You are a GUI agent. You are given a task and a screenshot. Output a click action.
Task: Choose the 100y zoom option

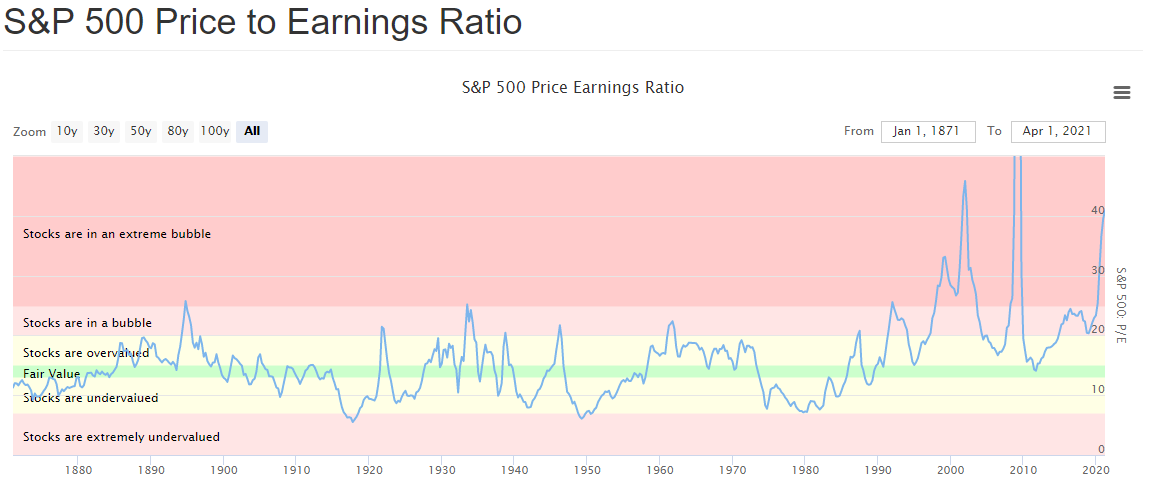pos(215,131)
